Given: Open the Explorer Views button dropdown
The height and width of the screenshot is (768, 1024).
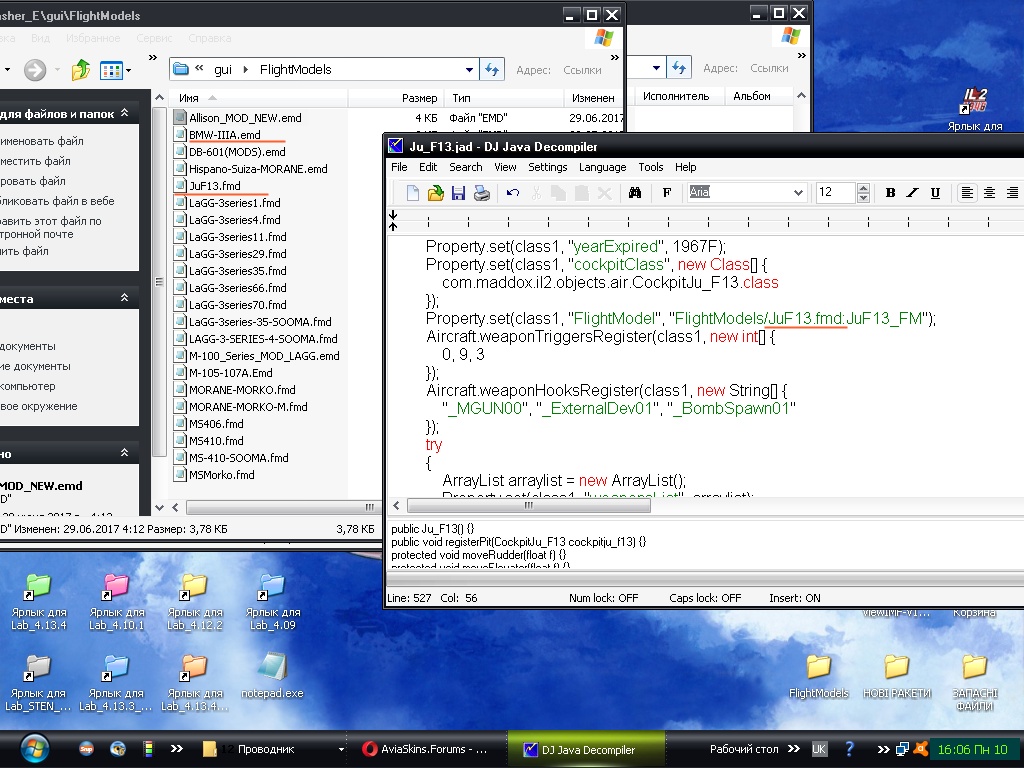Looking at the screenshot, I should [128, 70].
